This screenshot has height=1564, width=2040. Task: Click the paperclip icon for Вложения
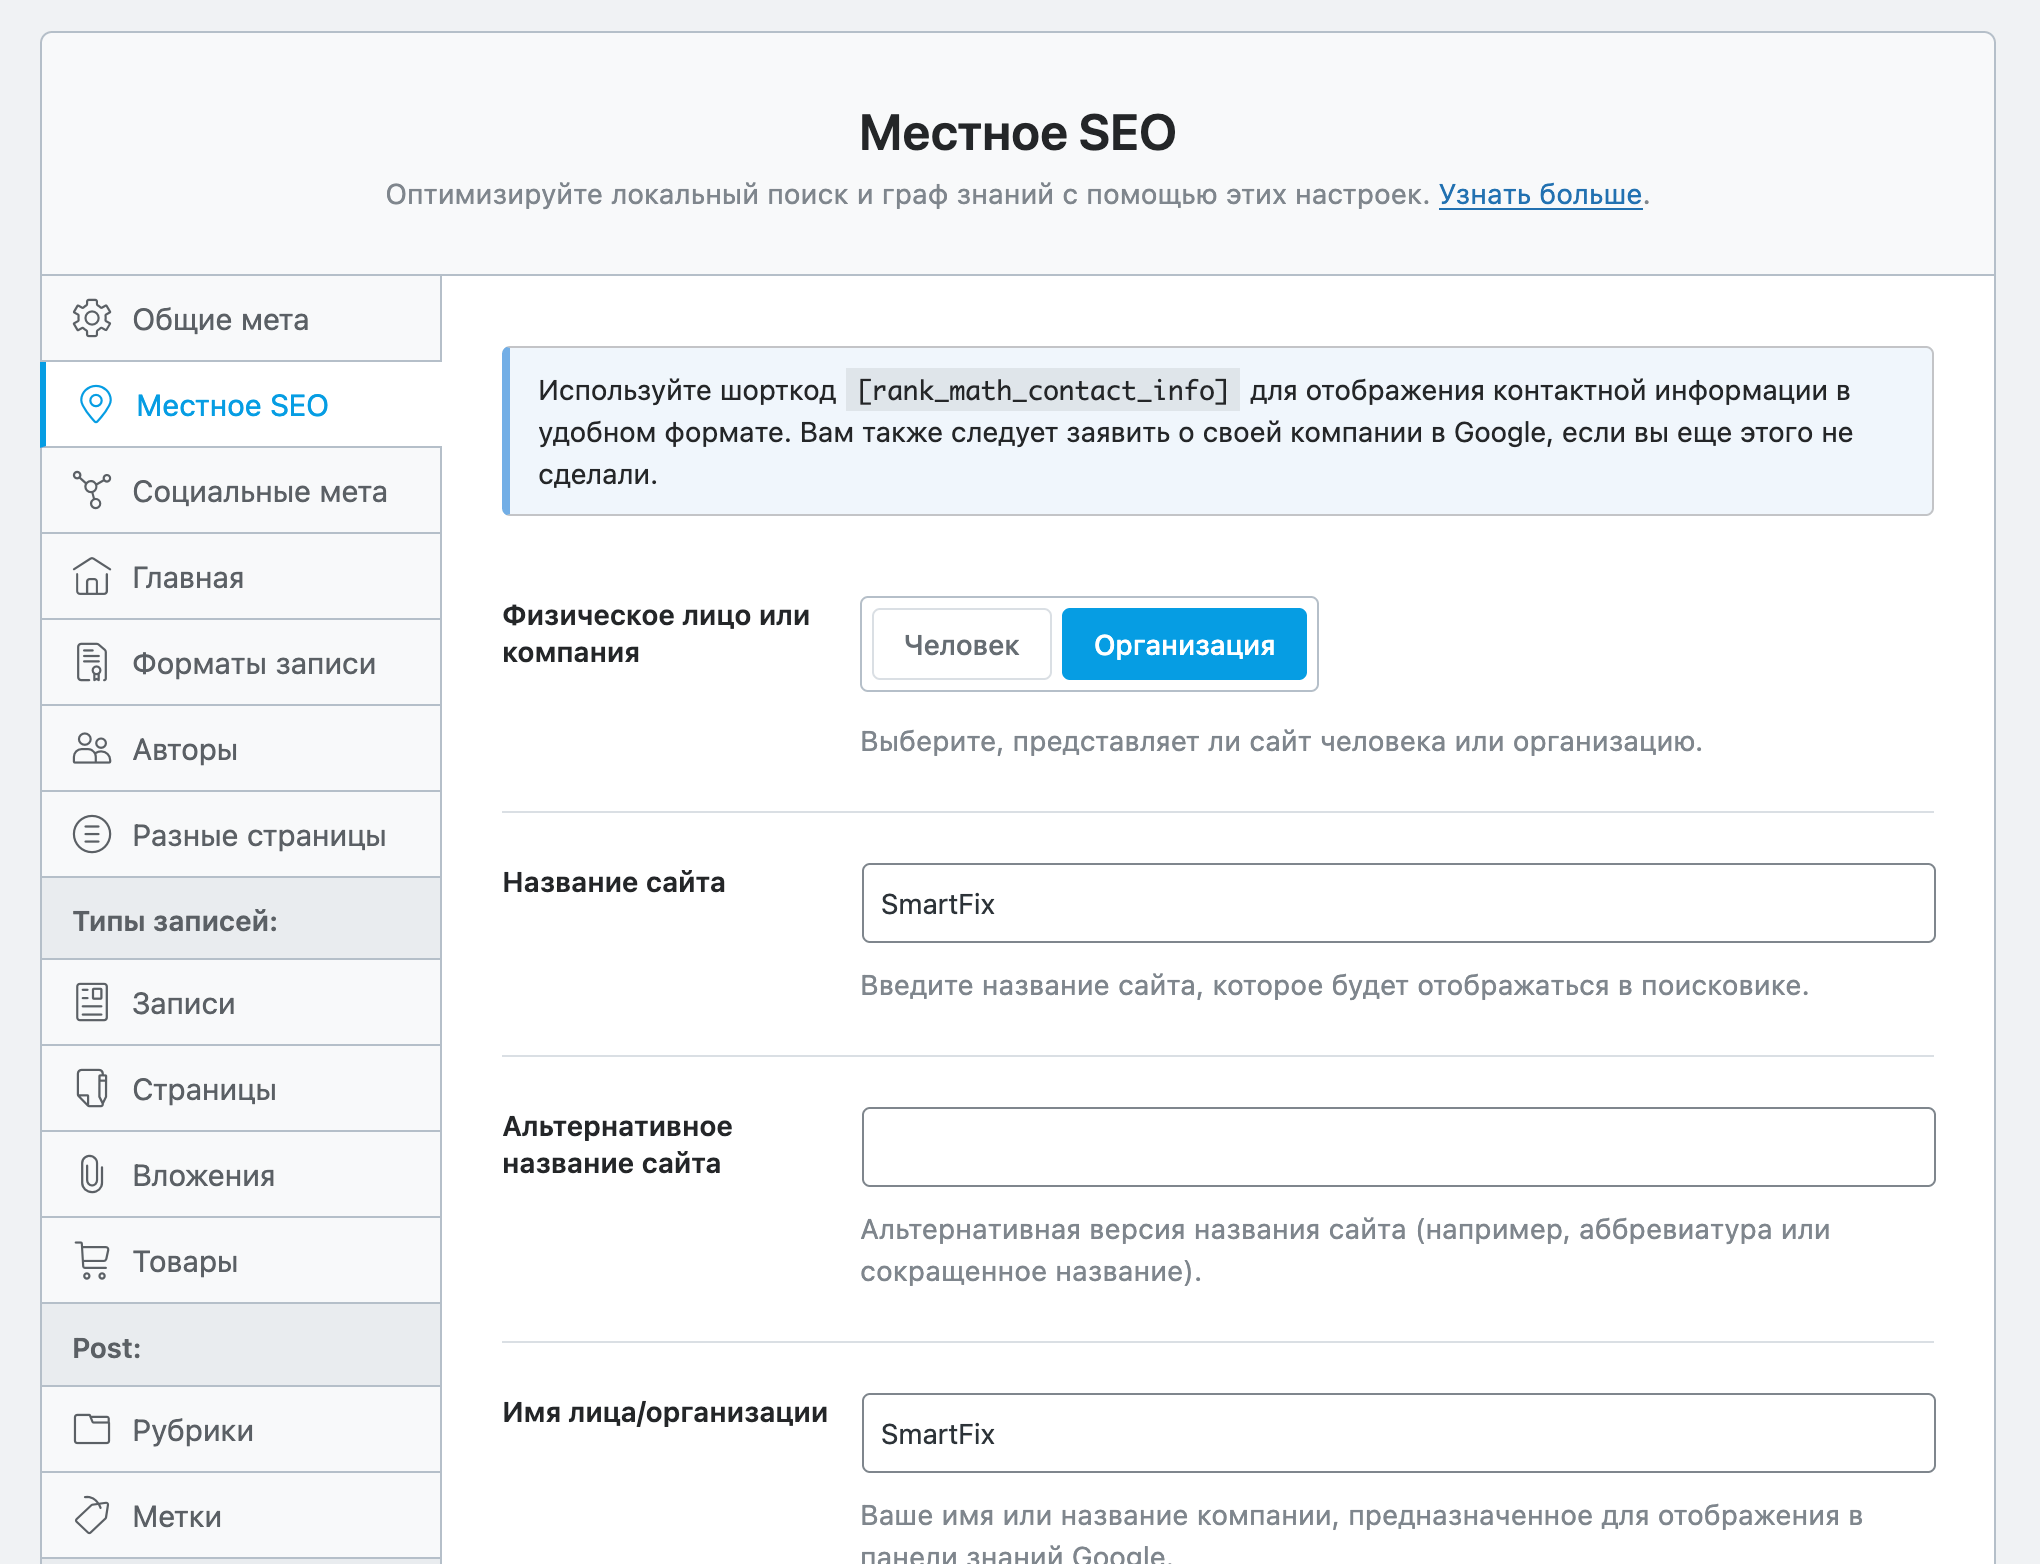pos(92,1175)
